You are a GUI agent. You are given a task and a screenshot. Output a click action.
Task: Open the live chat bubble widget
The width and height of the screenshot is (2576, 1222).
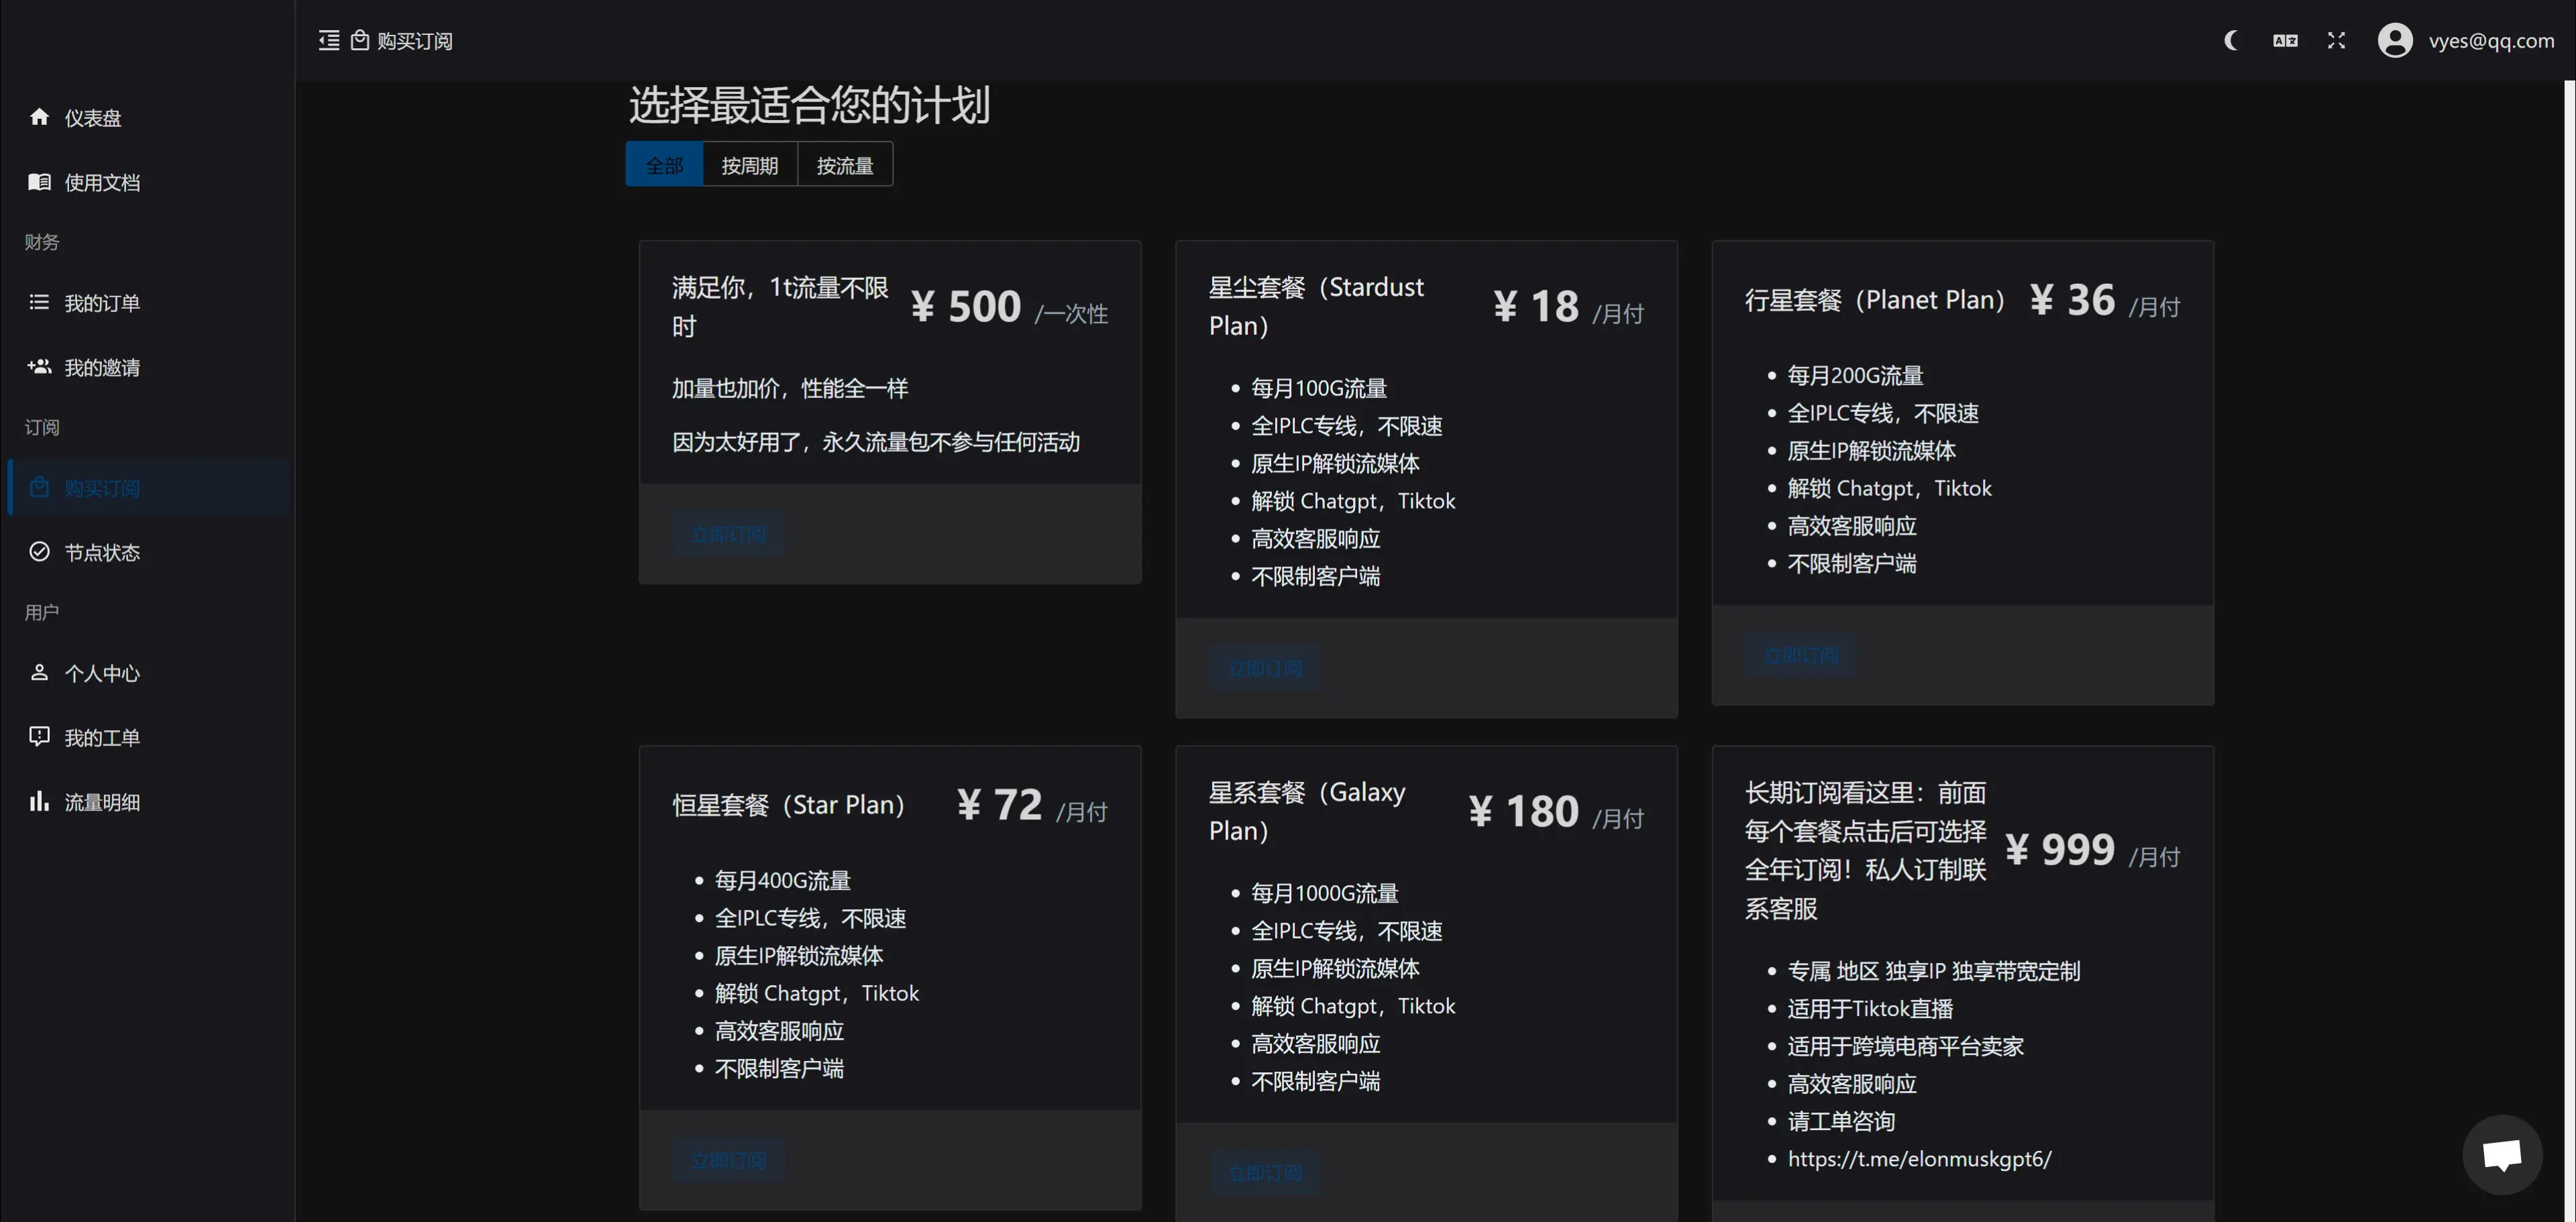2502,1154
